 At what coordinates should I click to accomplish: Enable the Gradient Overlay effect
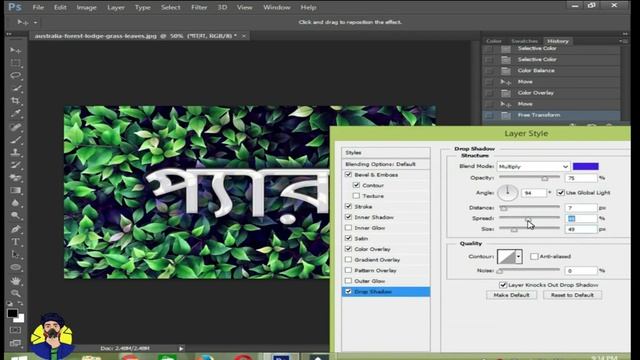[x=348, y=259]
